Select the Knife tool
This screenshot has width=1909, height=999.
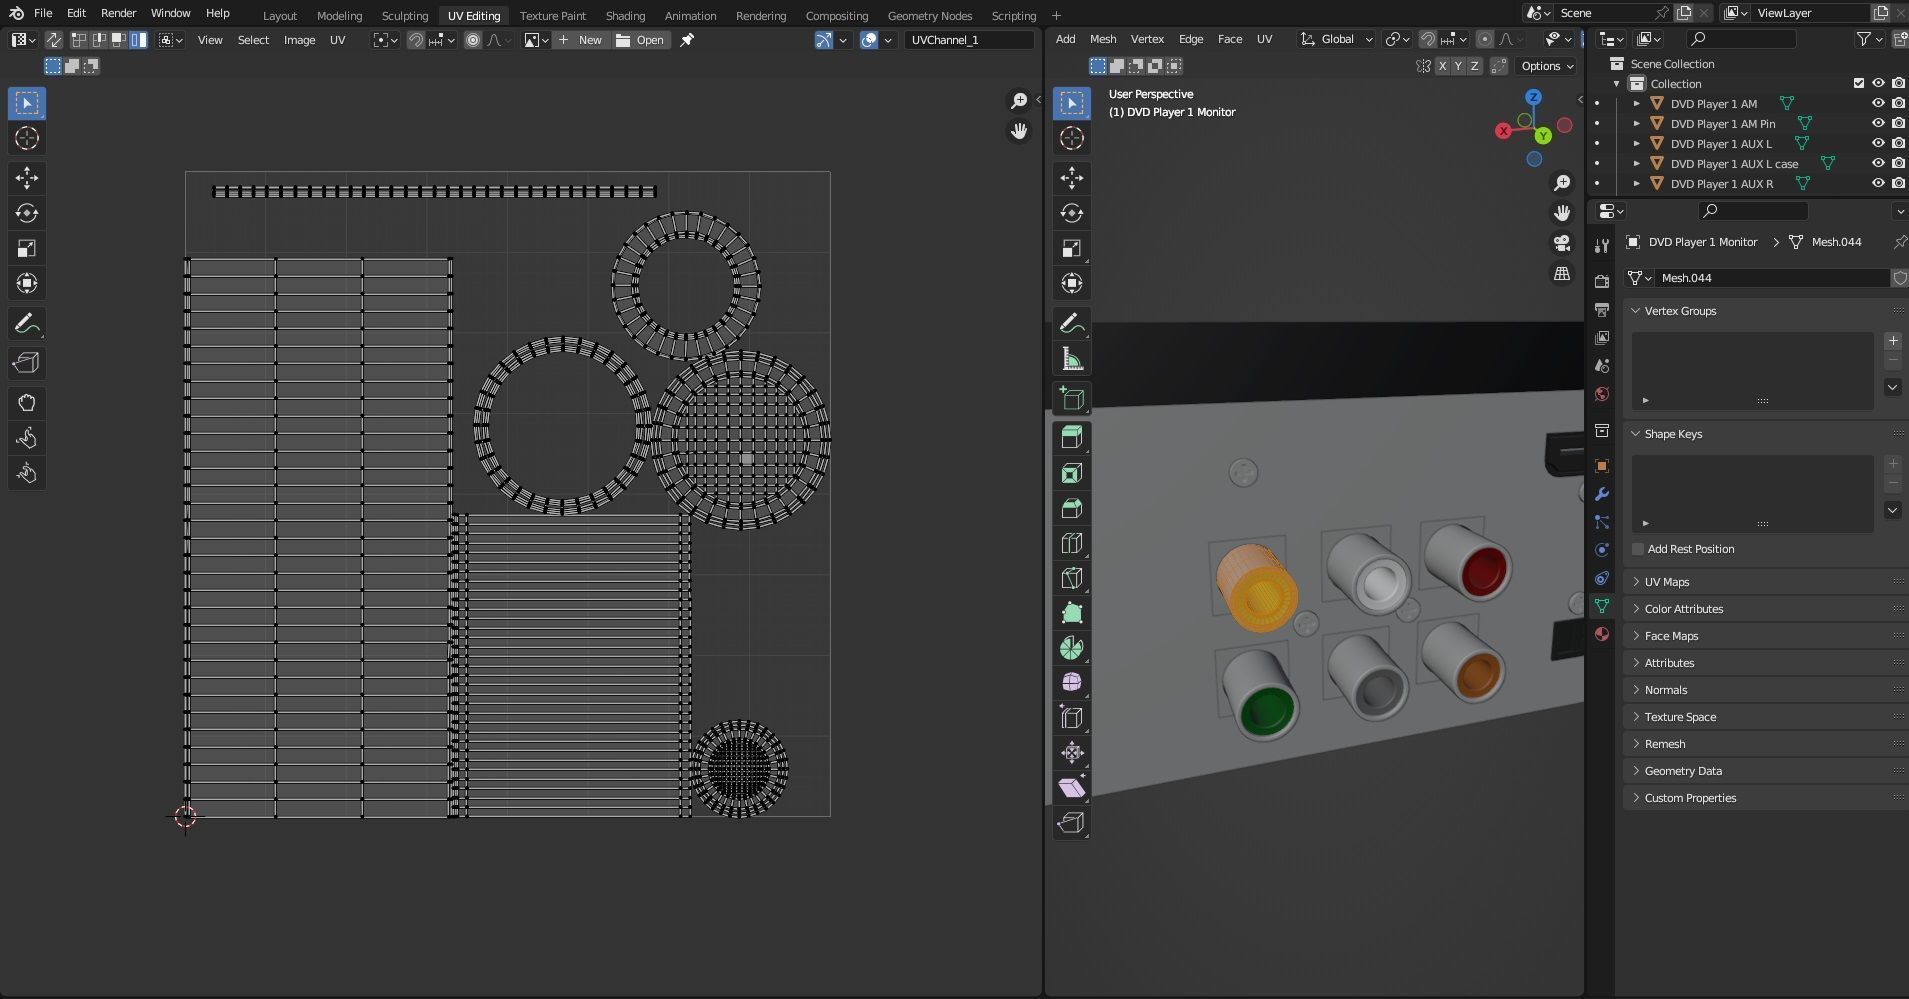[x=1072, y=578]
